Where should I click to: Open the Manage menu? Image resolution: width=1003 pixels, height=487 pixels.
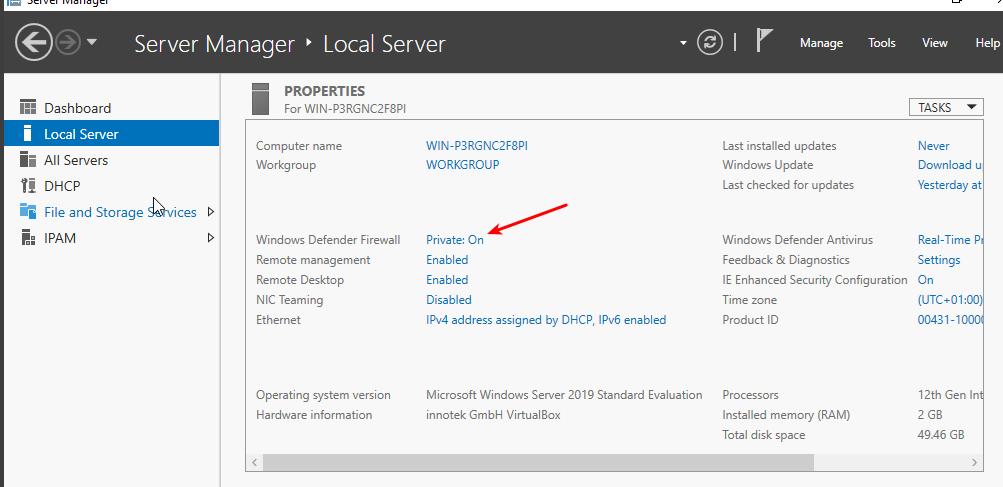(821, 43)
